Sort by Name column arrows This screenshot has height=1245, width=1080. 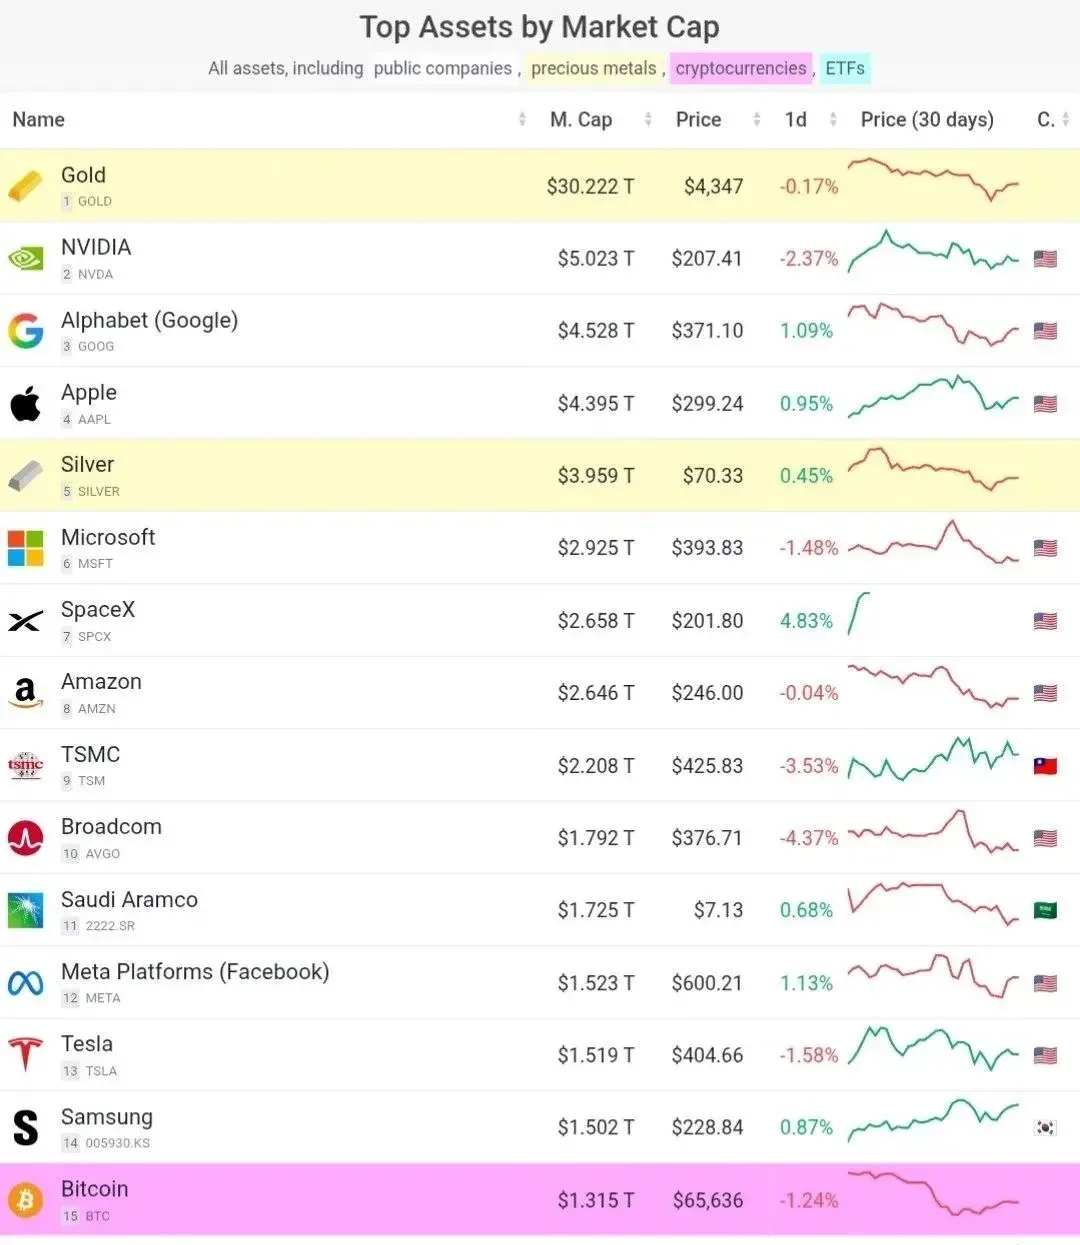(x=522, y=120)
